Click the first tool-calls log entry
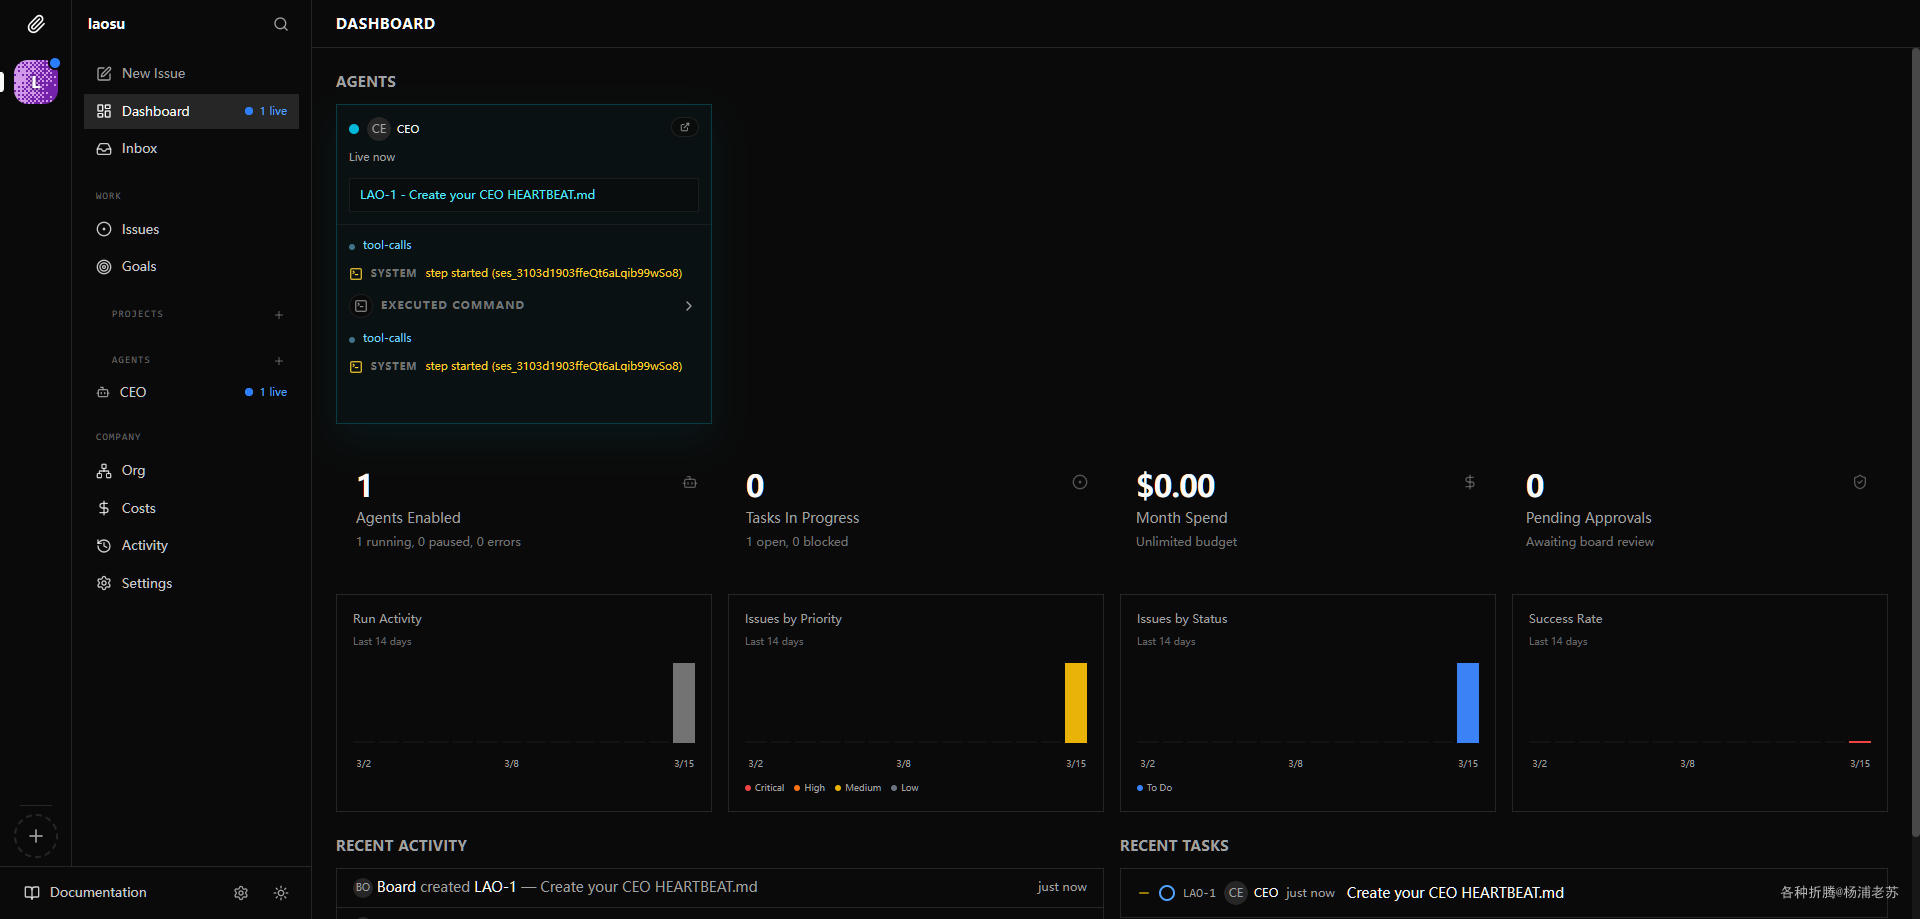1920x919 pixels. pyautogui.click(x=387, y=245)
